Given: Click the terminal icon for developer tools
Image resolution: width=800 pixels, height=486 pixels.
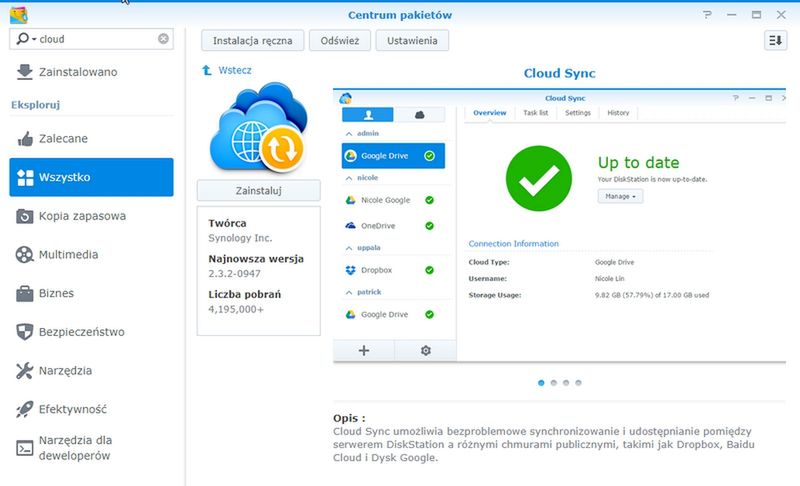Looking at the screenshot, I should pyautogui.click(x=24, y=448).
